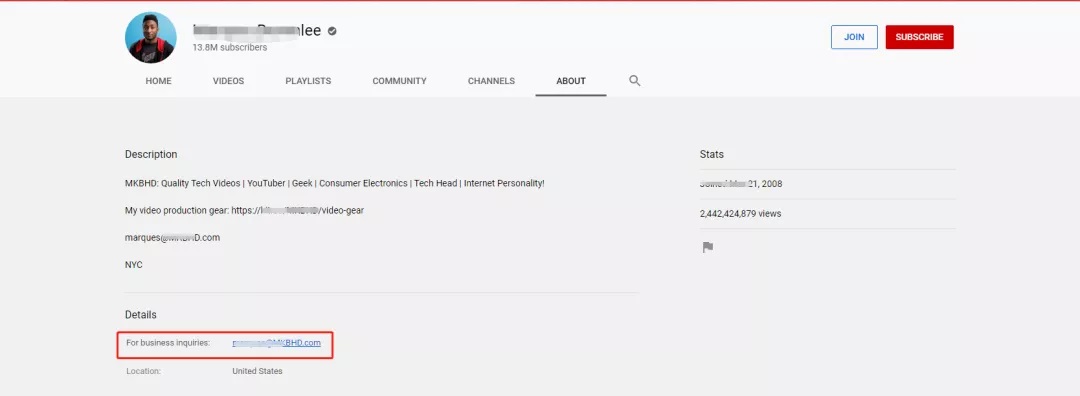Click the red SUBSCRIBE button

click(920, 37)
